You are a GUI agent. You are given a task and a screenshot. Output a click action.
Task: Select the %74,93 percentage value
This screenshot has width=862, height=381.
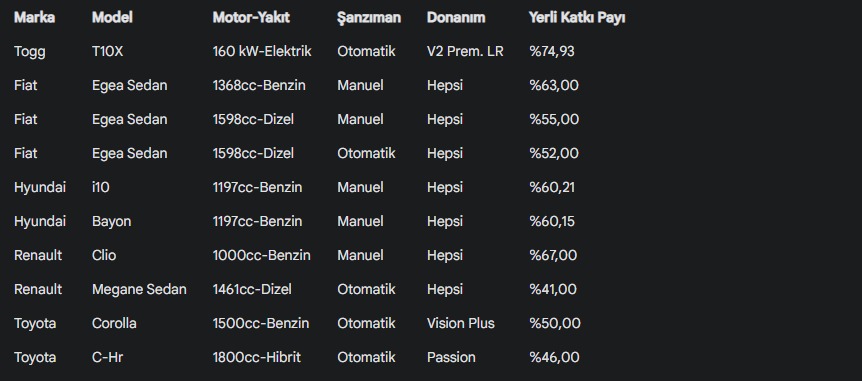(552, 52)
